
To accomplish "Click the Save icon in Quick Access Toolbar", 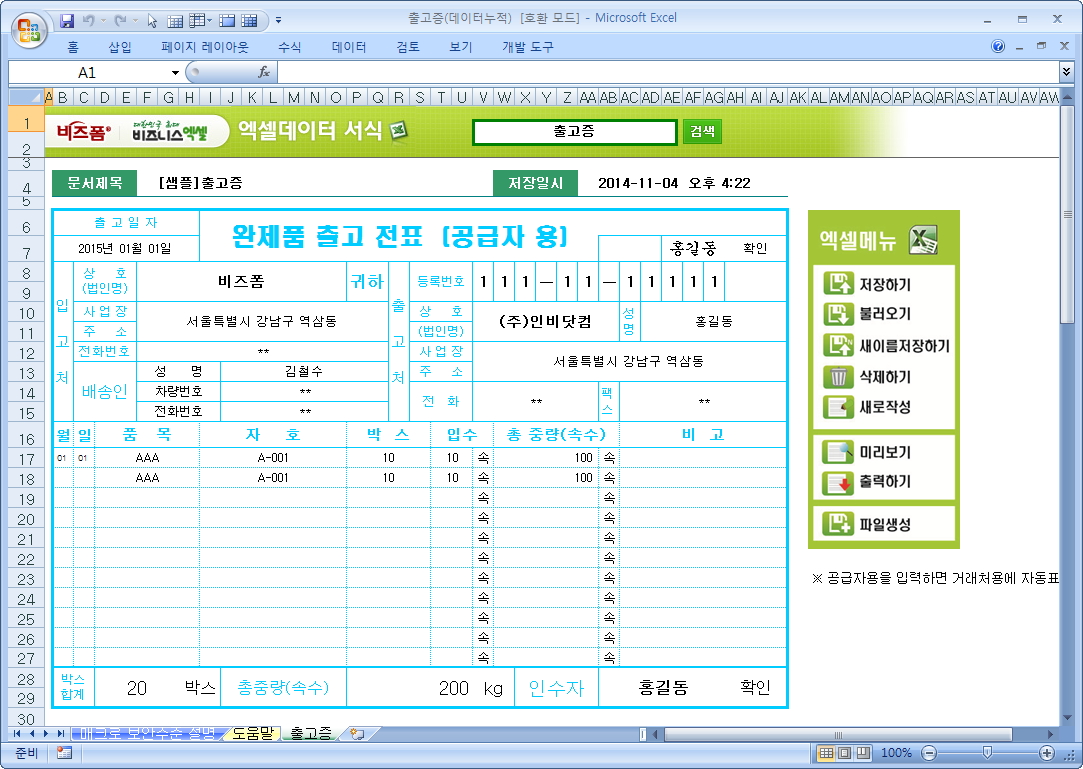I will (67, 19).
